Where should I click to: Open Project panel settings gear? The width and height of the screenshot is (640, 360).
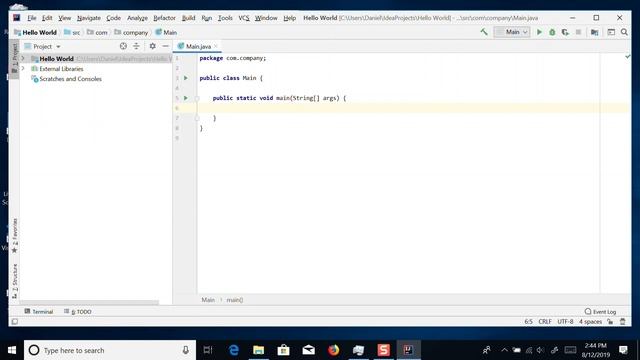click(x=152, y=46)
